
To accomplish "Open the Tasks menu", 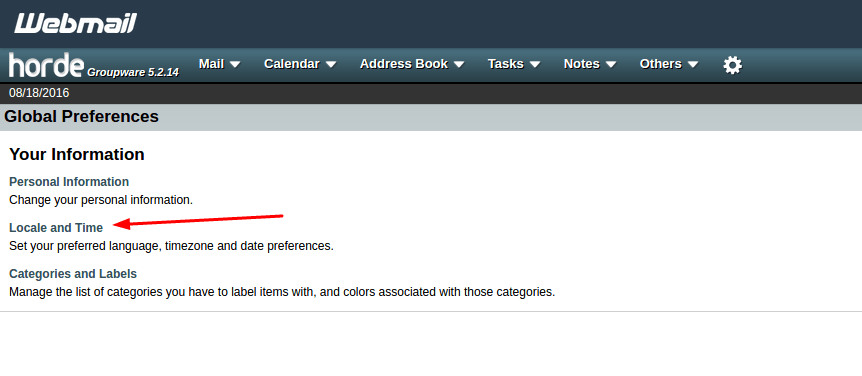I will click(505, 64).
